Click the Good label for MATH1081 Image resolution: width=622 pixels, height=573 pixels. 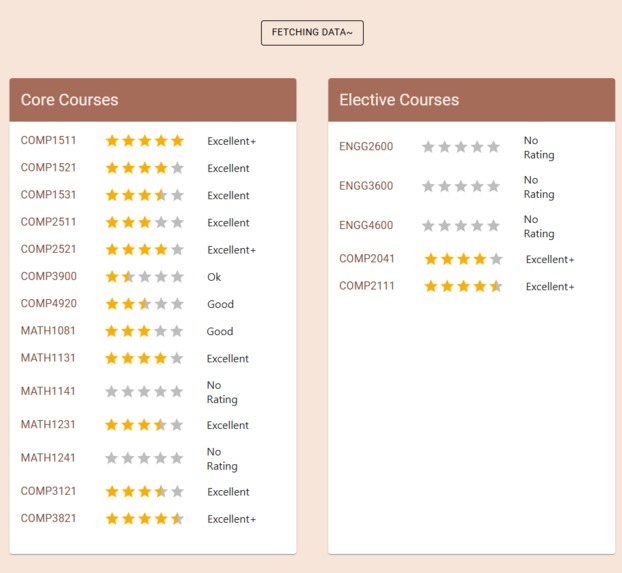pyautogui.click(x=220, y=331)
